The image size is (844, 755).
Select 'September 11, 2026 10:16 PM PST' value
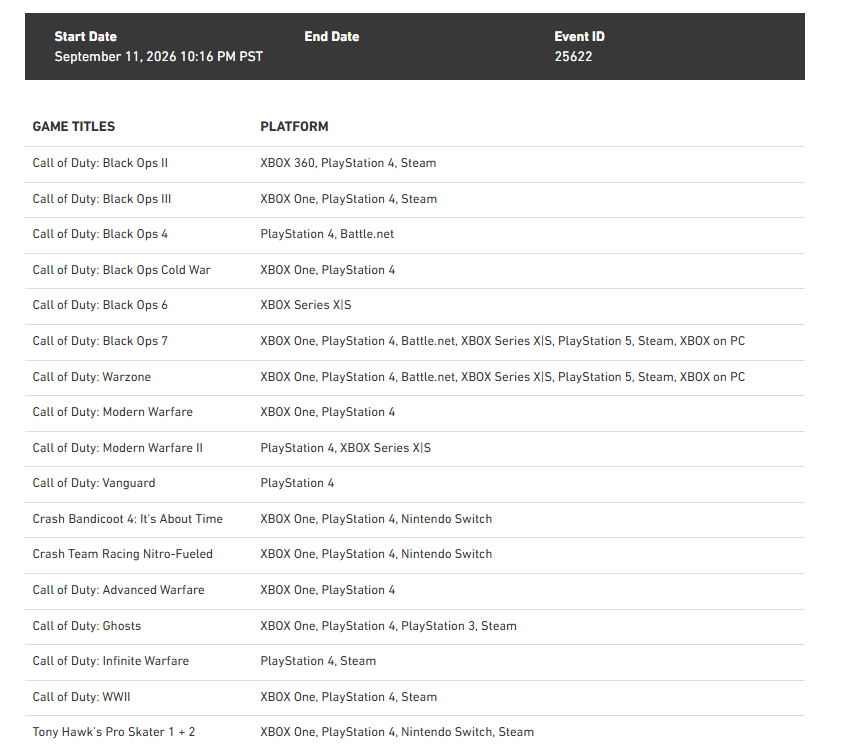pos(159,57)
